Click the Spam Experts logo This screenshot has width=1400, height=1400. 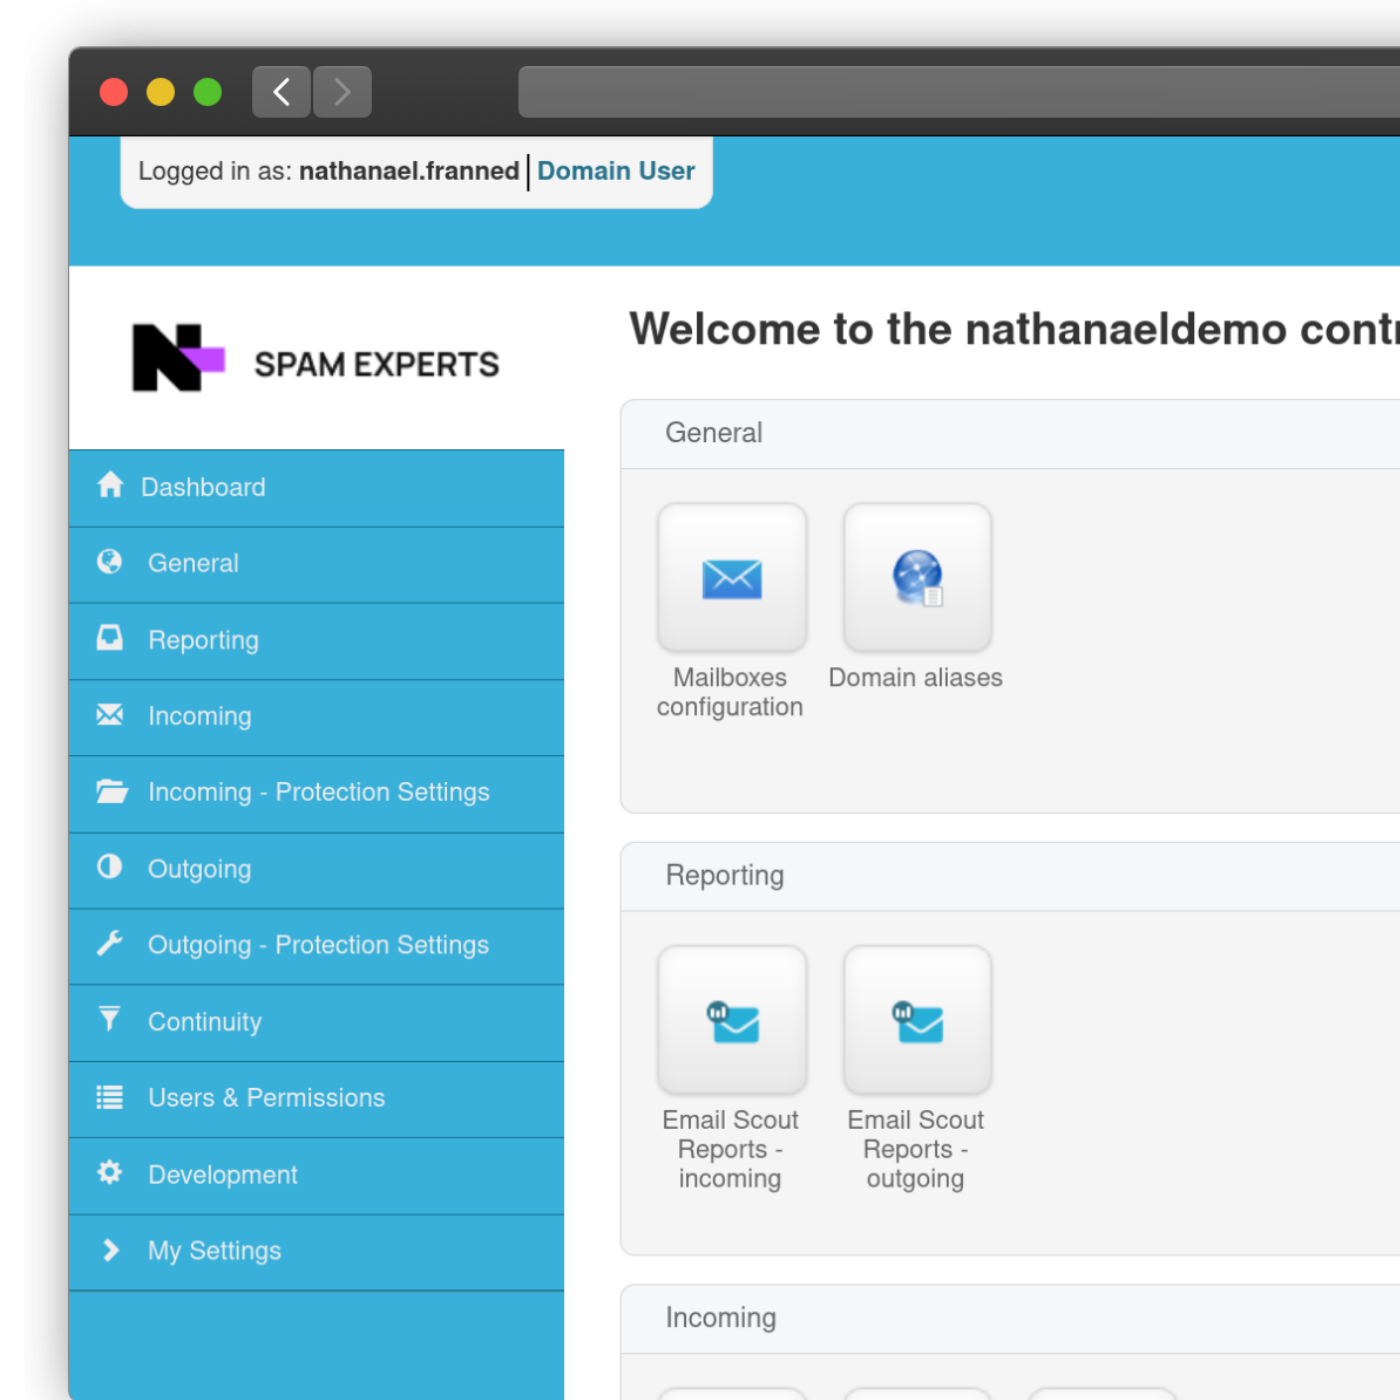(316, 359)
